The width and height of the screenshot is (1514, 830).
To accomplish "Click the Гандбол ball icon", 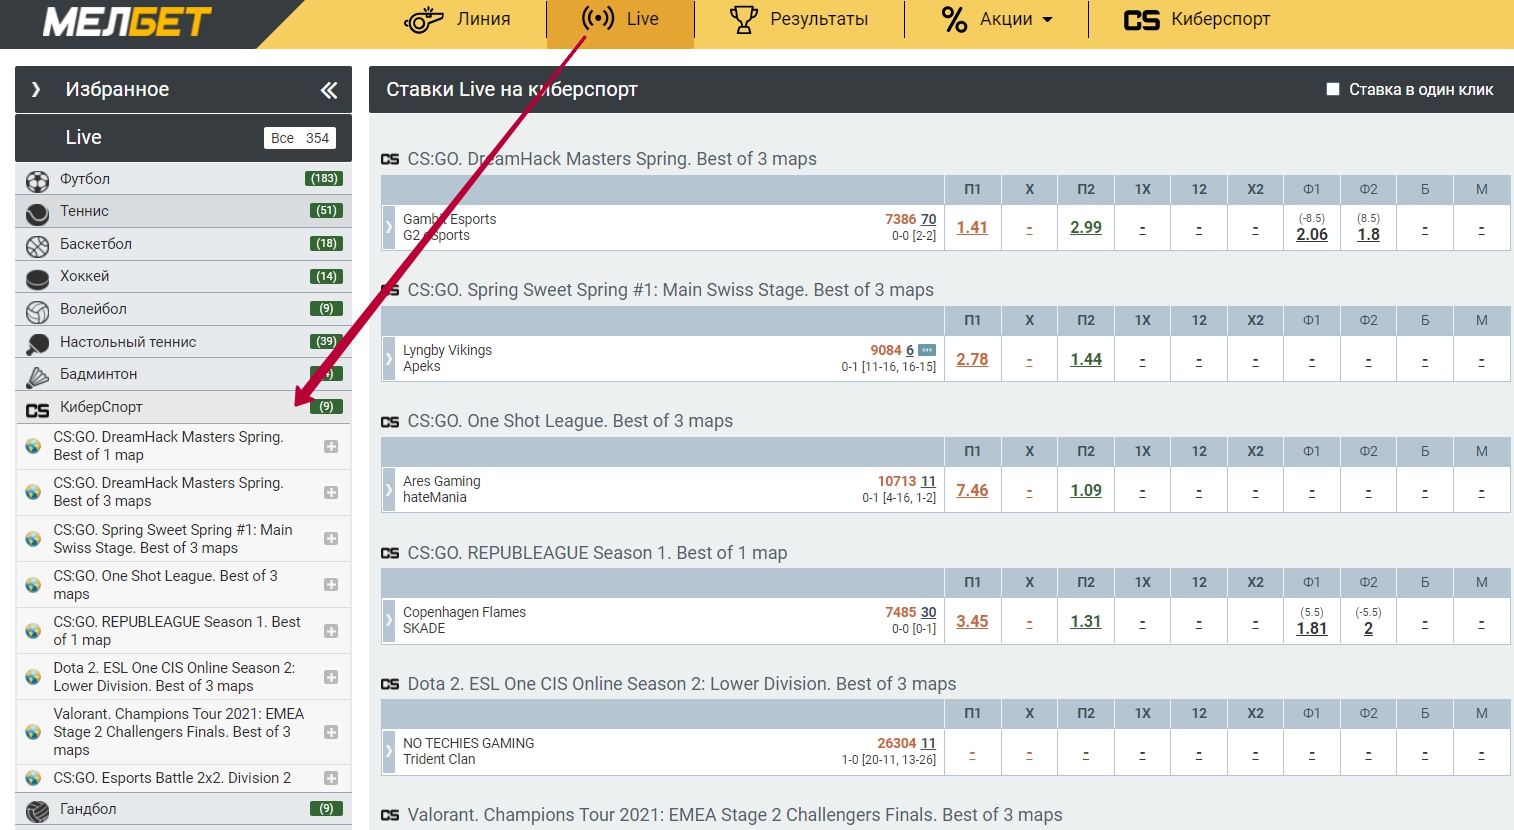I will click(x=37, y=811).
